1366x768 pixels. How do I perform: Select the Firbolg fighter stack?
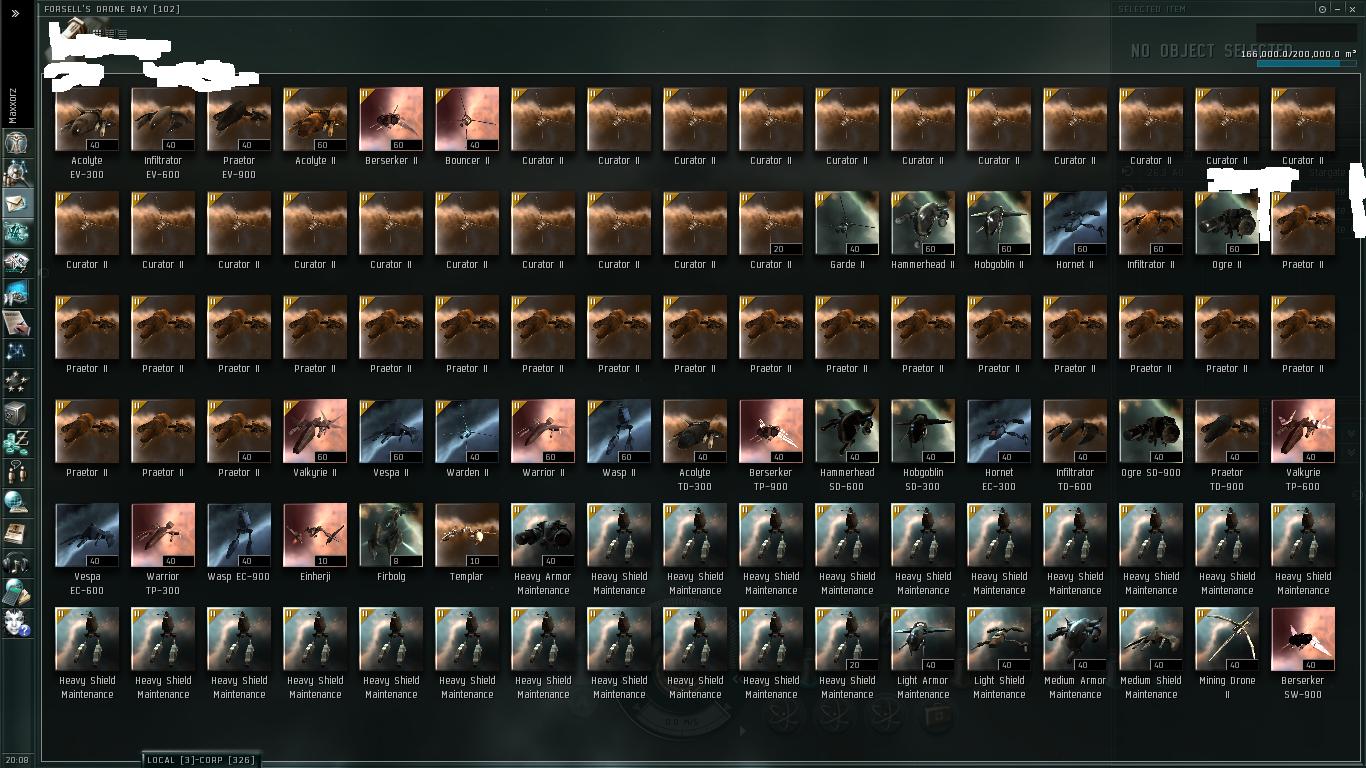pos(391,542)
